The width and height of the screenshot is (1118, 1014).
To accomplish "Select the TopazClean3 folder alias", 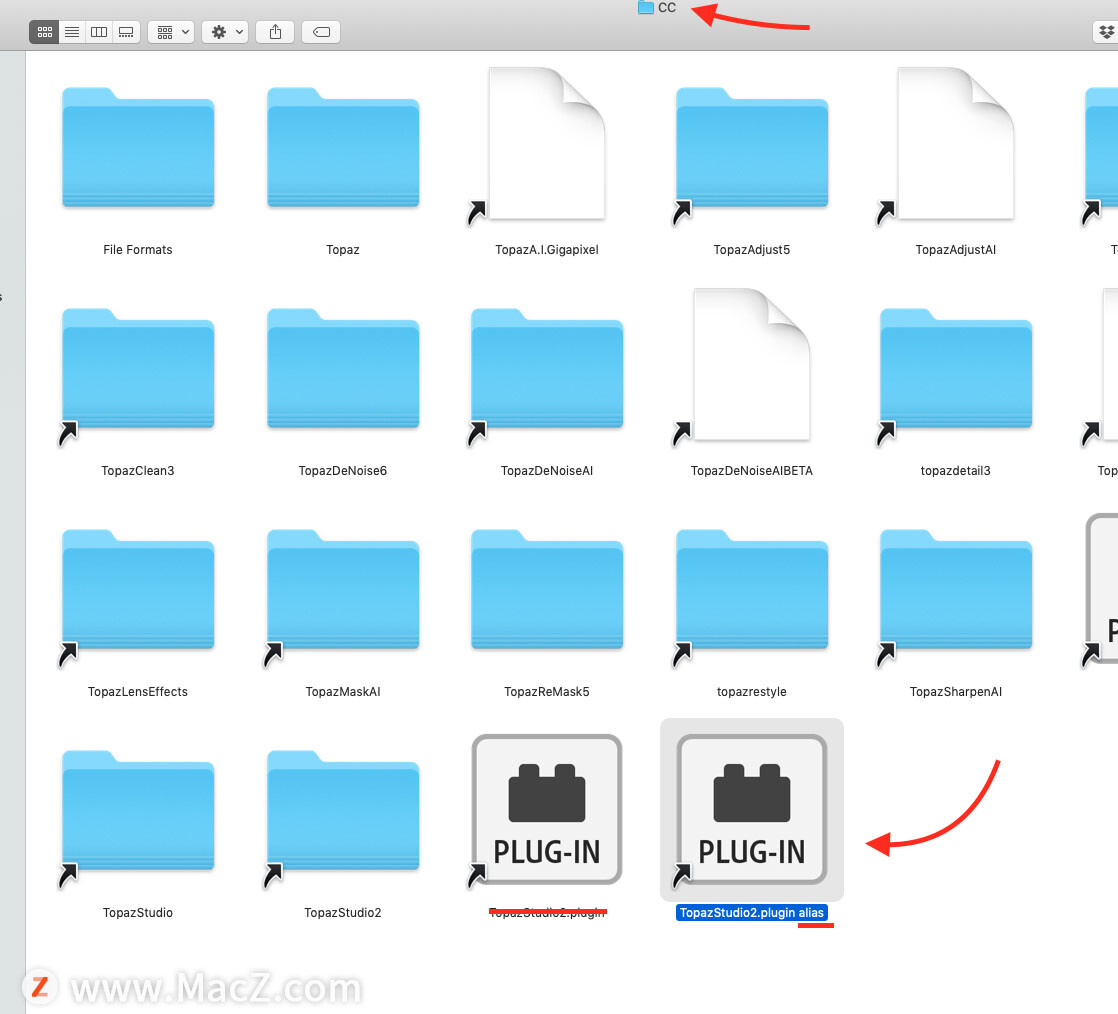I will coord(138,369).
